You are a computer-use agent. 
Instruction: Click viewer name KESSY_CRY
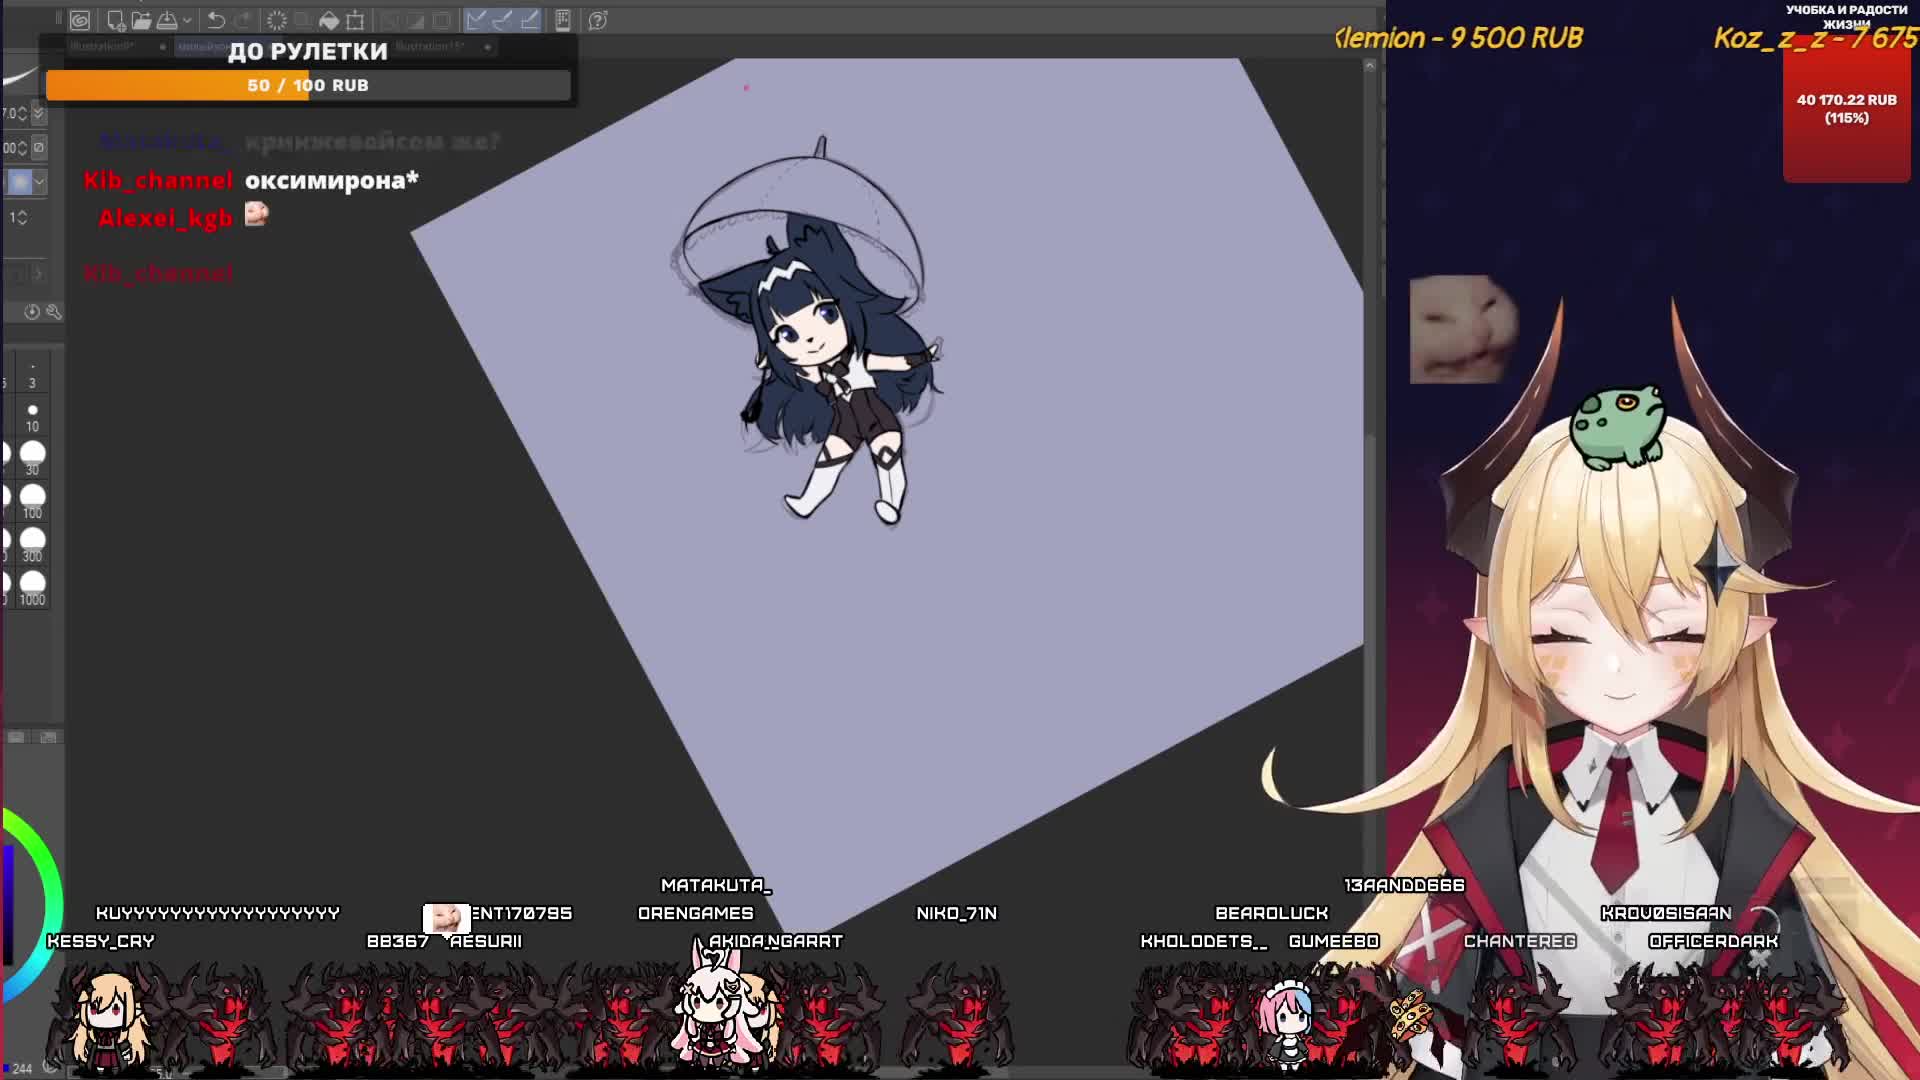point(101,941)
